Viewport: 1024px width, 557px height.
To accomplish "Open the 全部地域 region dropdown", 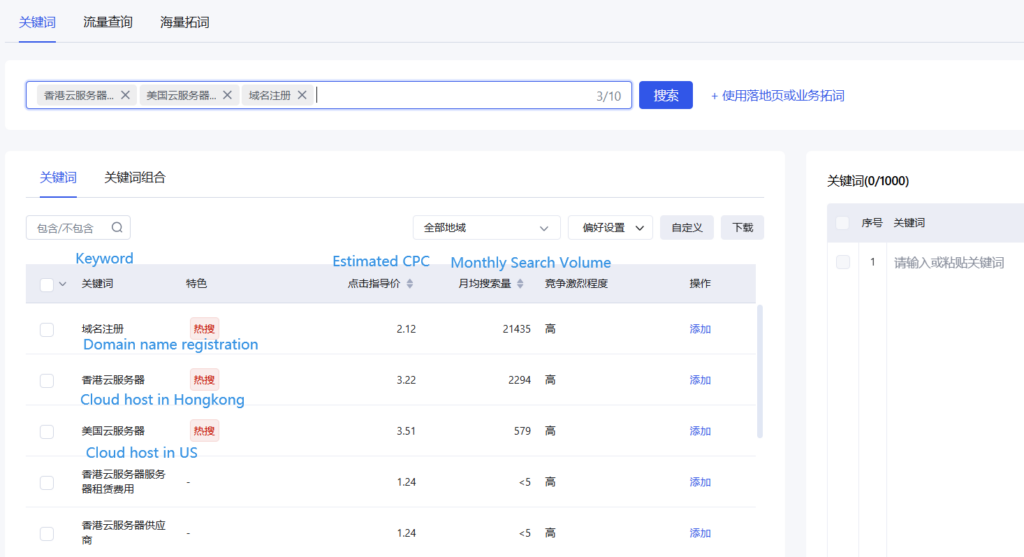I will [486, 228].
